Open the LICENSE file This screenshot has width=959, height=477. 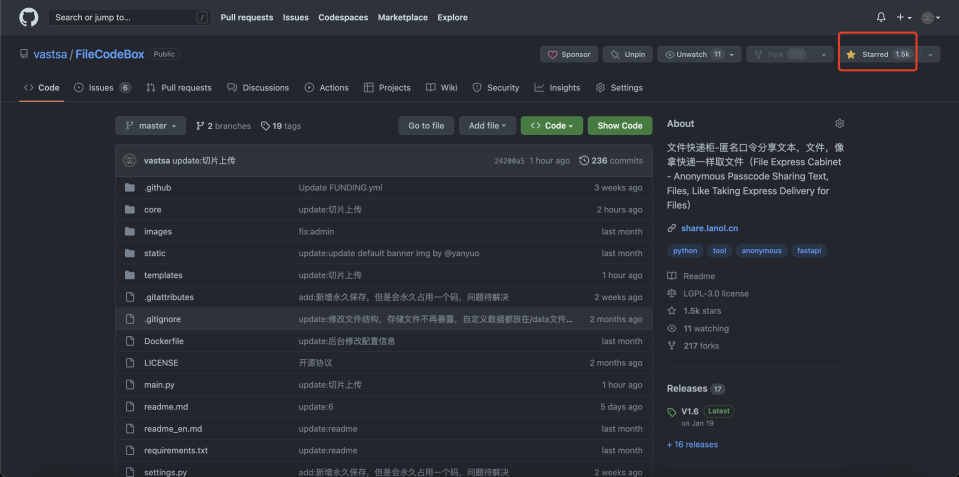(x=161, y=363)
